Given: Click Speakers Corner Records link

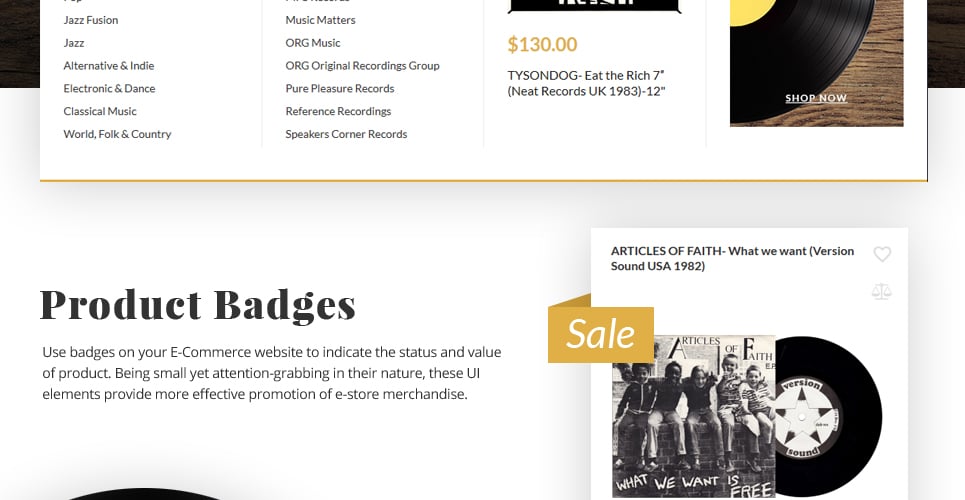Looking at the screenshot, I should coord(346,134).
